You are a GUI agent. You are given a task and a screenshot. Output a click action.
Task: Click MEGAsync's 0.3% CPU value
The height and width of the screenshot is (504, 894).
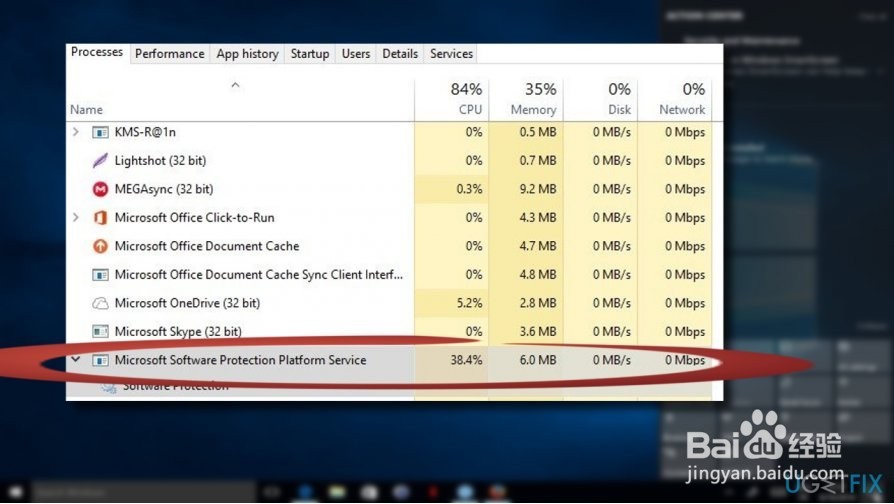pos(469,189)
